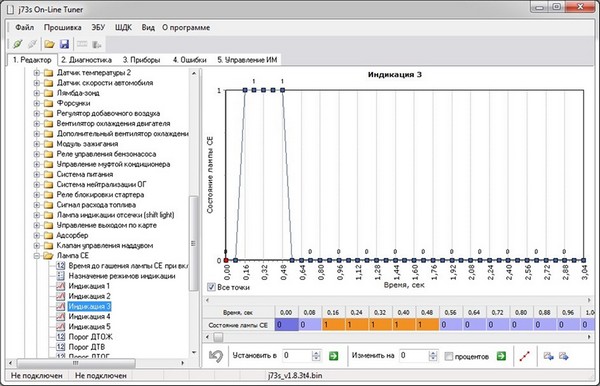Select the lamp state cell under 0,16
The image size is (600, 386).
tap(333, 325)
